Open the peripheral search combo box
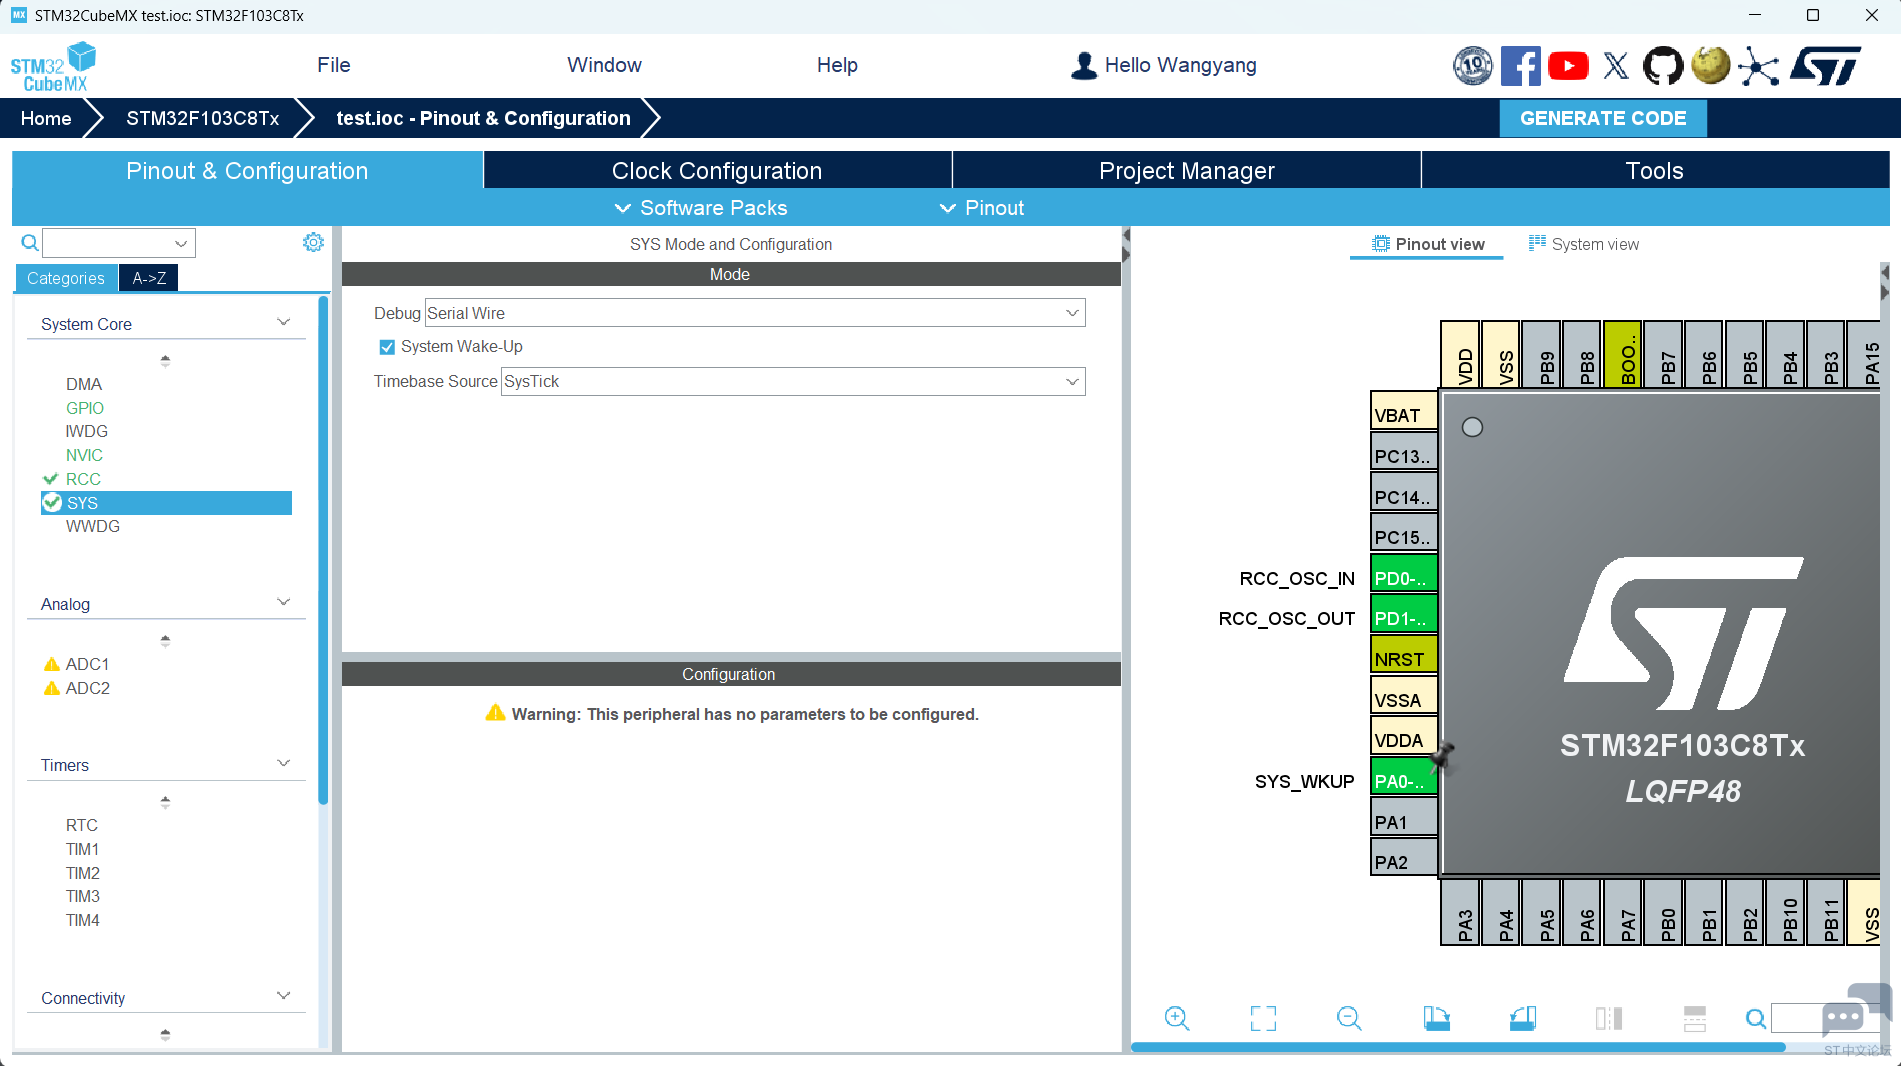 pos(119,243)
